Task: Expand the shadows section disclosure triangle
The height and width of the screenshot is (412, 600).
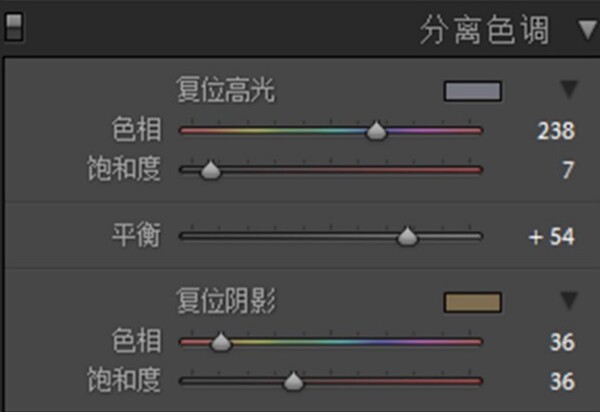Action: click(x=569, y=300)
